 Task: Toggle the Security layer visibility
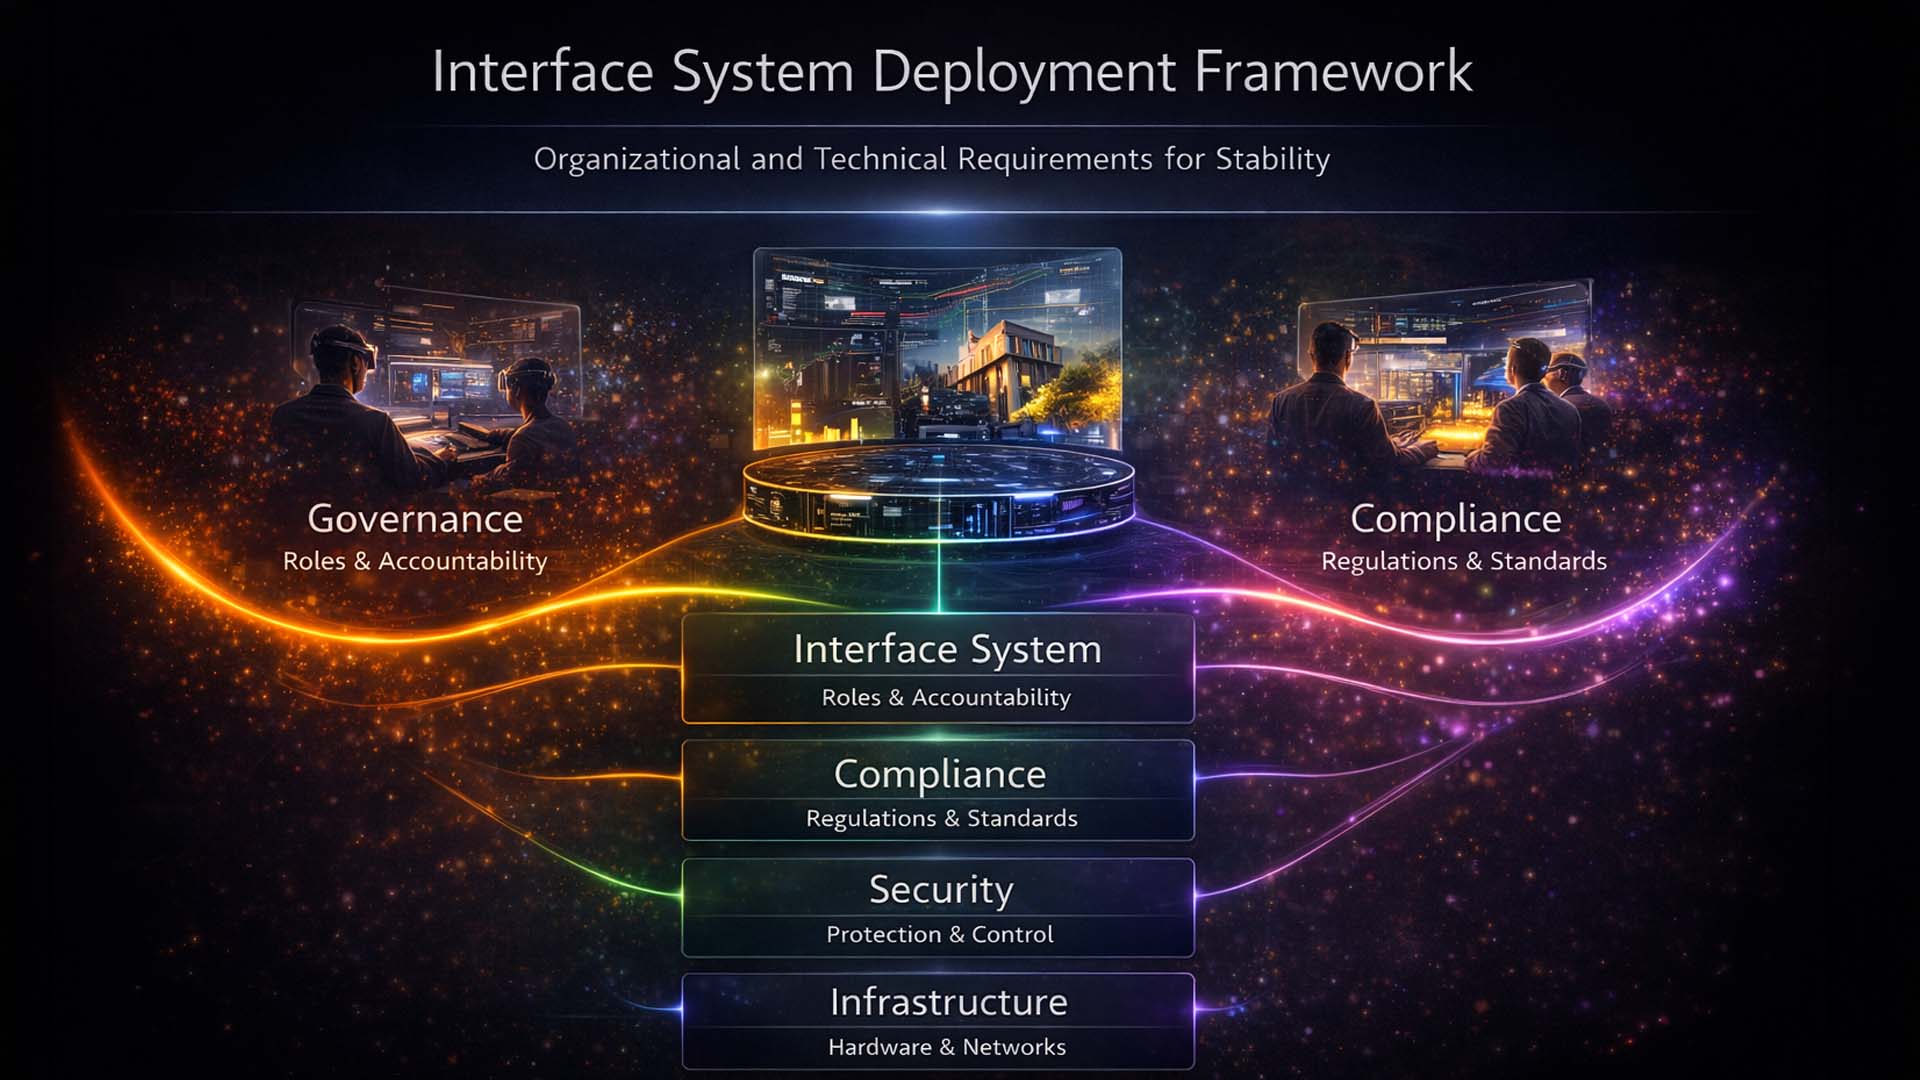(x=938, y=908)
